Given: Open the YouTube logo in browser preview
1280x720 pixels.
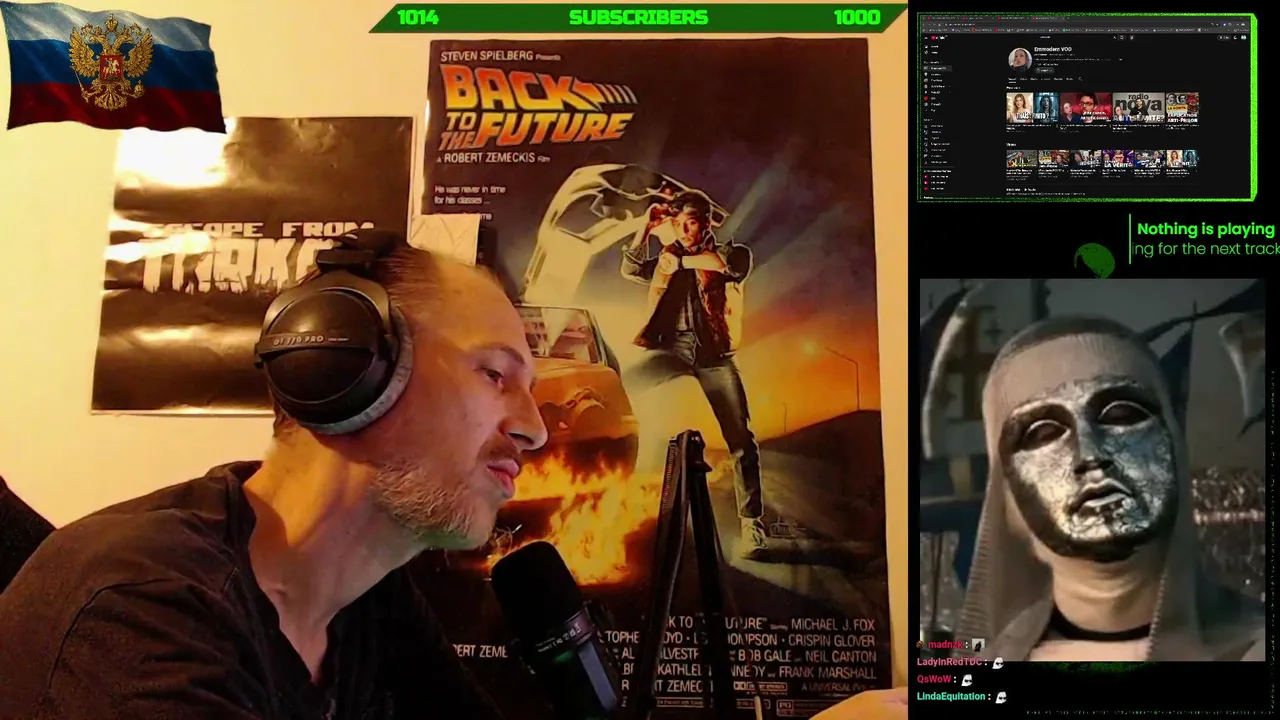Looking at the screenshot, I should (938, 36).
